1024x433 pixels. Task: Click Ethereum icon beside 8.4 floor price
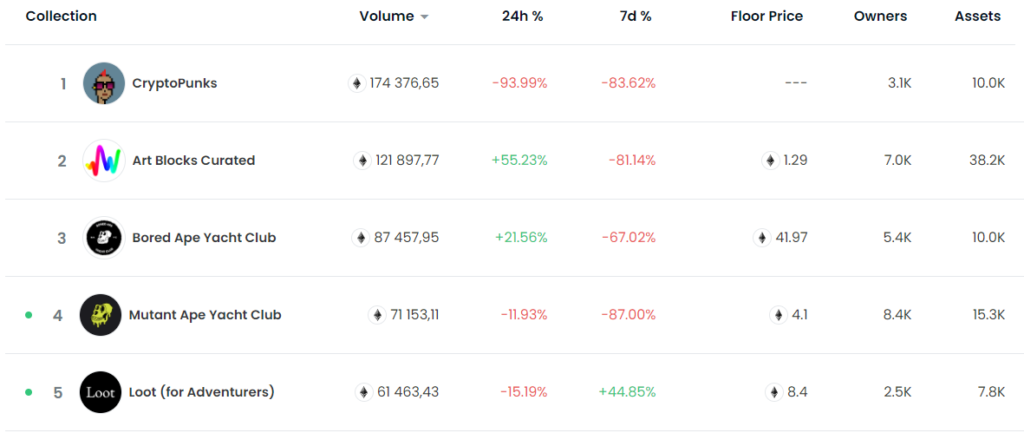click(x=774, y=392)
